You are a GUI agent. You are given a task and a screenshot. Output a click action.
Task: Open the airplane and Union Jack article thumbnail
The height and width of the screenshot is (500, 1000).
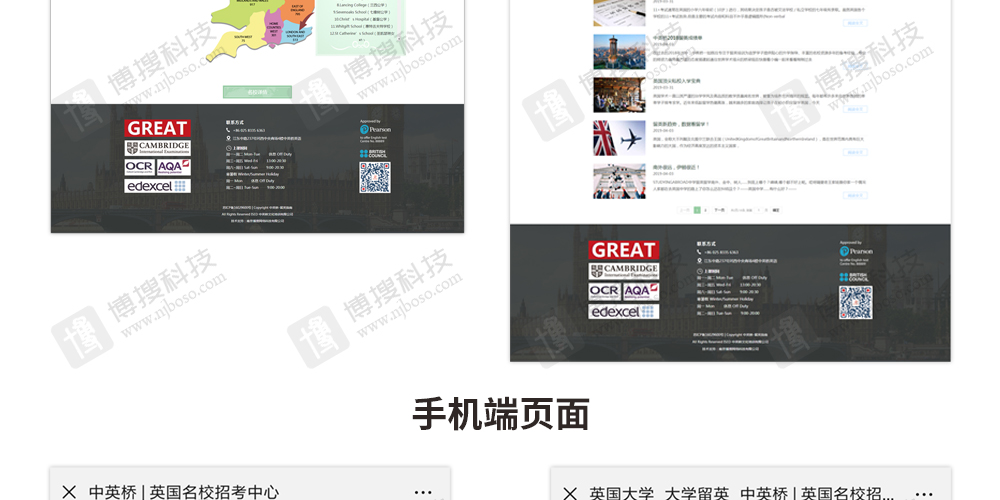click(x=619, y=138)
